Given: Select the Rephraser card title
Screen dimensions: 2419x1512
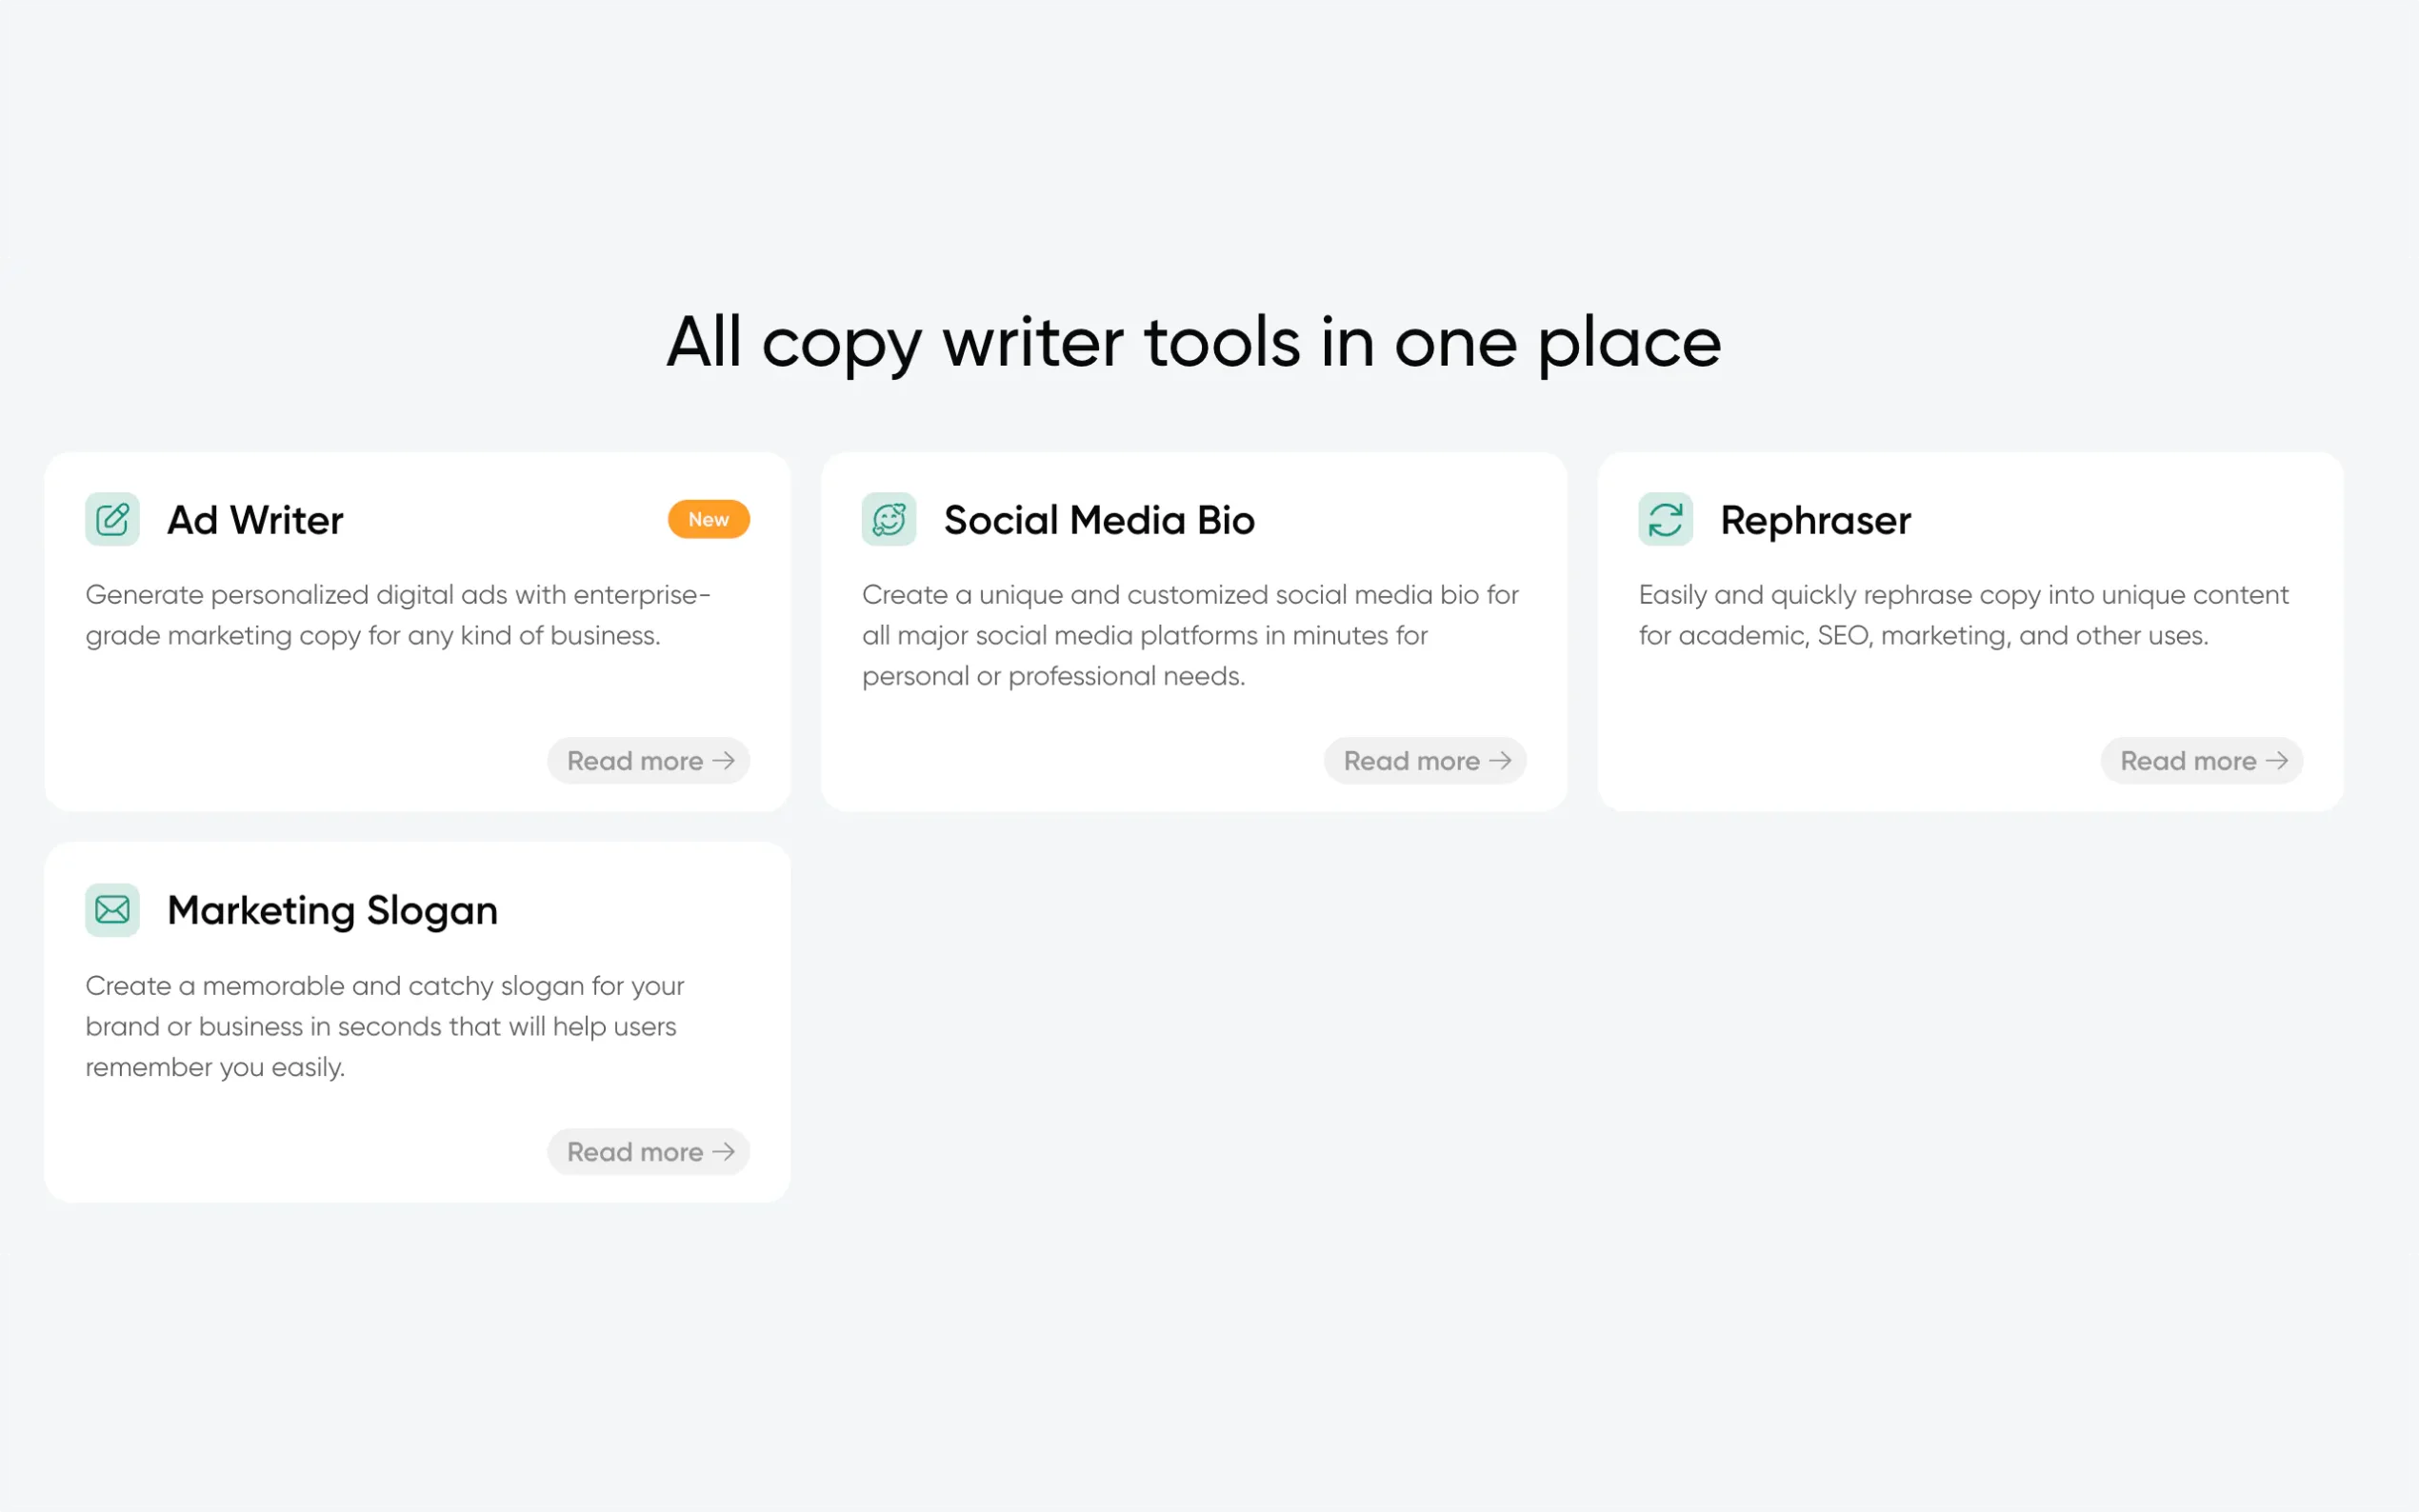Looking at the screenshot, I should (1815, 519).
